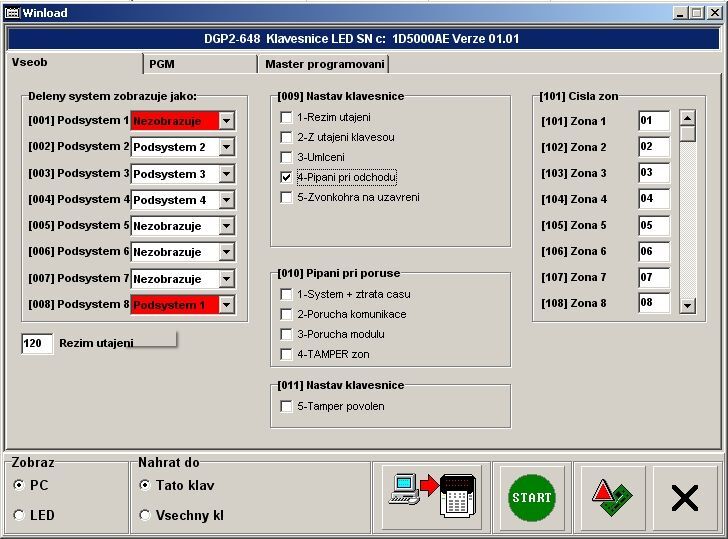Uncheck 4-Pipani pri odchodu
Image resolution: width=728 pixels, height=539 pixels.
point(287,177)
